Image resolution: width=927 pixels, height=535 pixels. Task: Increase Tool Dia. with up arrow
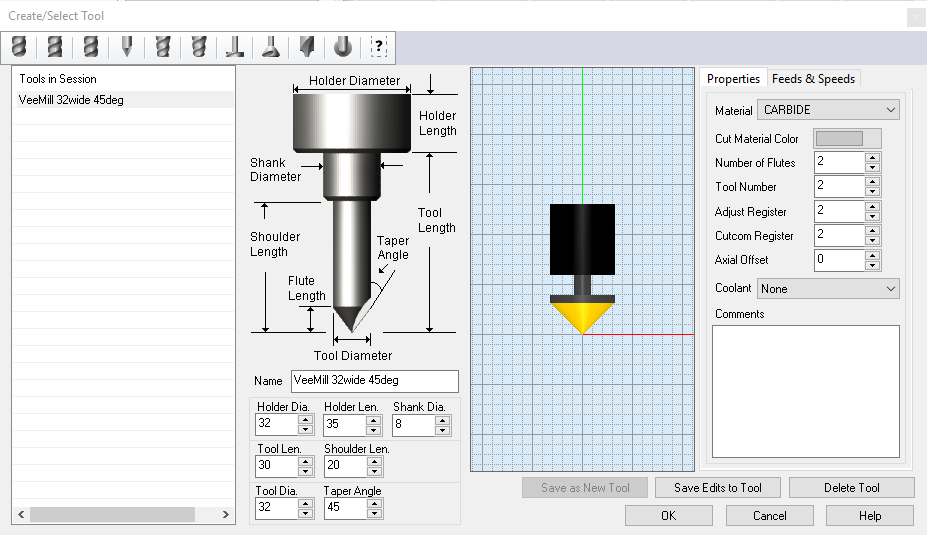305,503
